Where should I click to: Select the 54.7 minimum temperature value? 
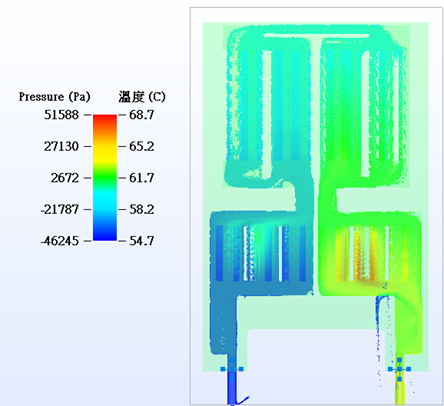(x=142, y=241)
